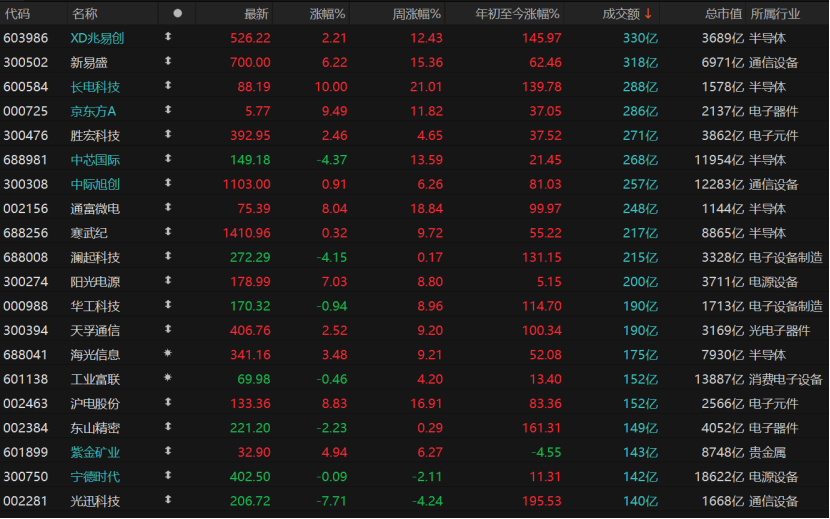Click the marker icon in 沪电股份 row
The width and height of the screenshot is (830, 519).
coord(168,402)
